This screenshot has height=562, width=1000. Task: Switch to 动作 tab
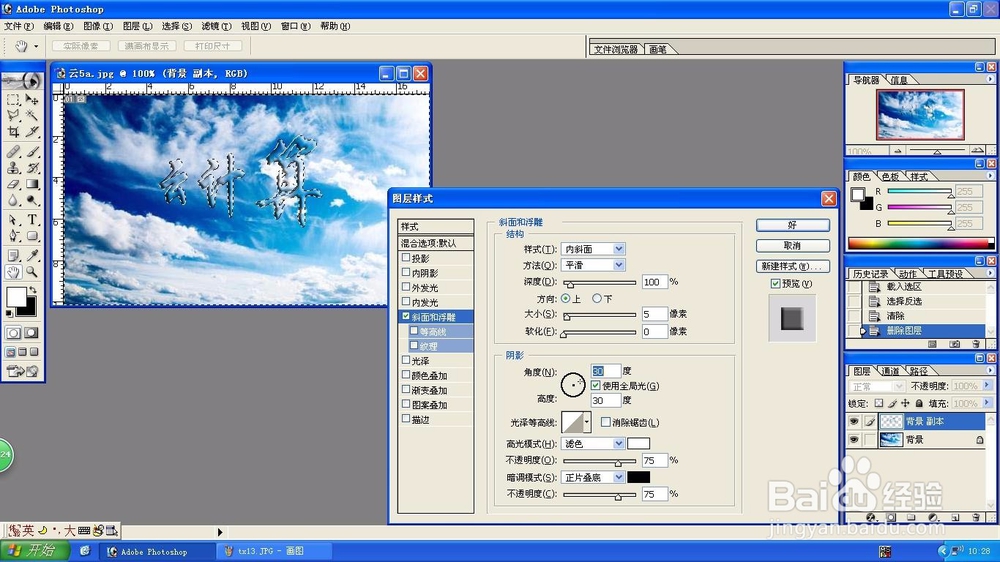pos(908,274)
